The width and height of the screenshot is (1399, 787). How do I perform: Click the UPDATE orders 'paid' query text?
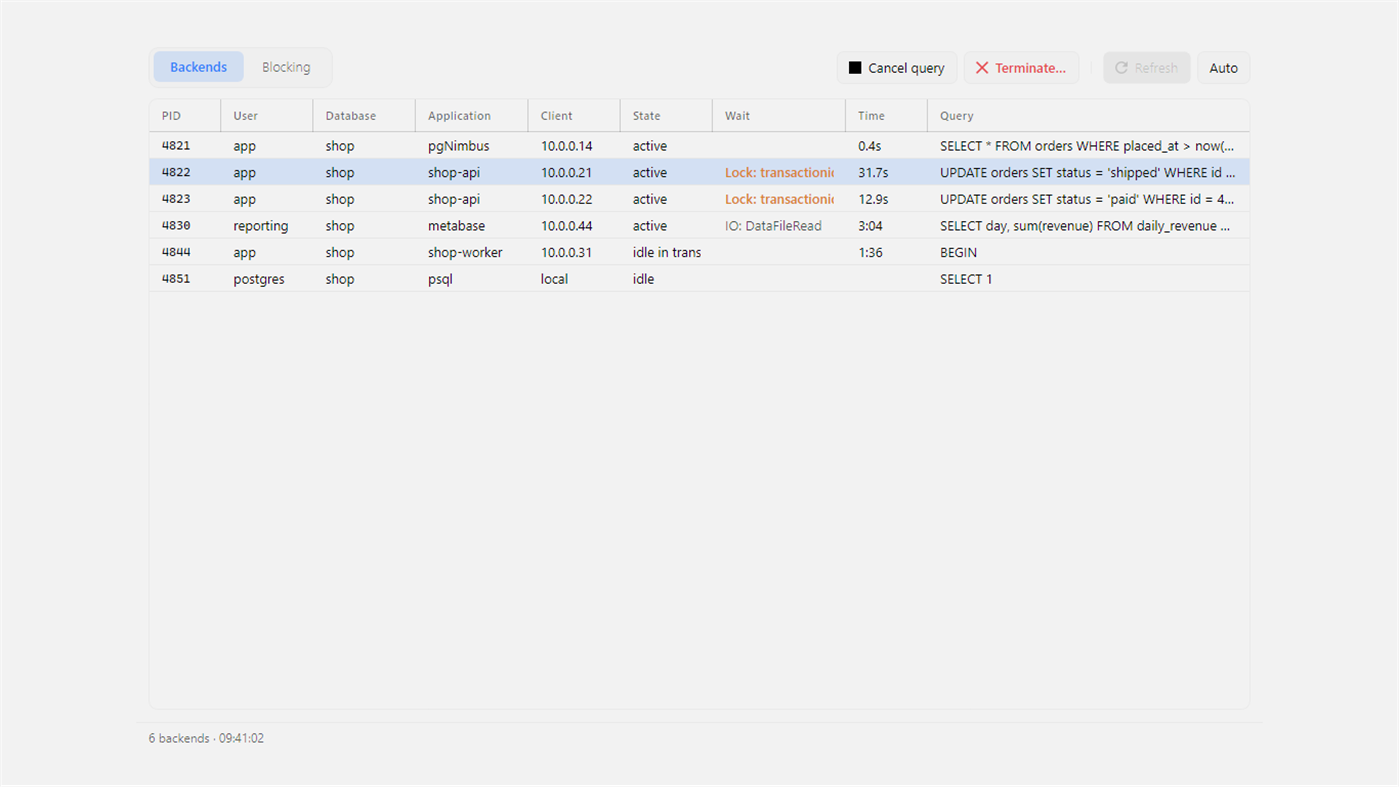coord(1088,199)
